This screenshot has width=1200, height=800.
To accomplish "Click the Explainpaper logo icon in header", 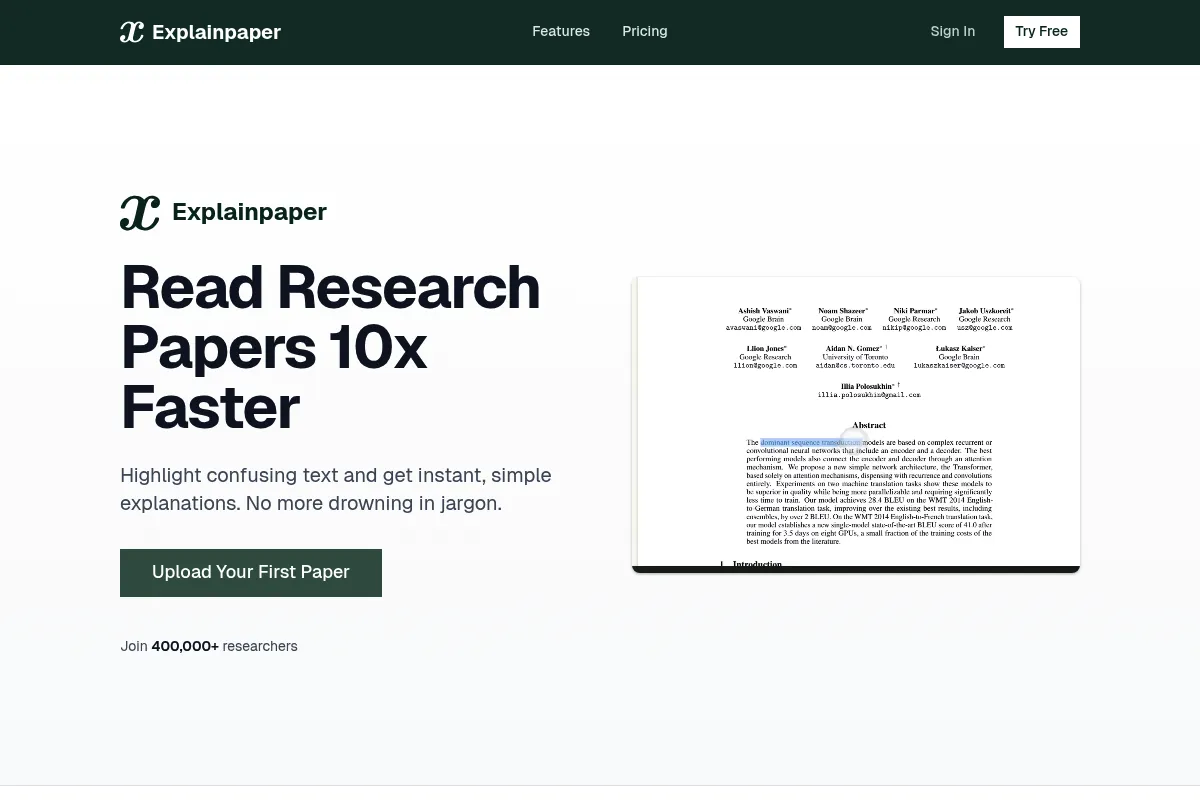I will click(132, 32).
